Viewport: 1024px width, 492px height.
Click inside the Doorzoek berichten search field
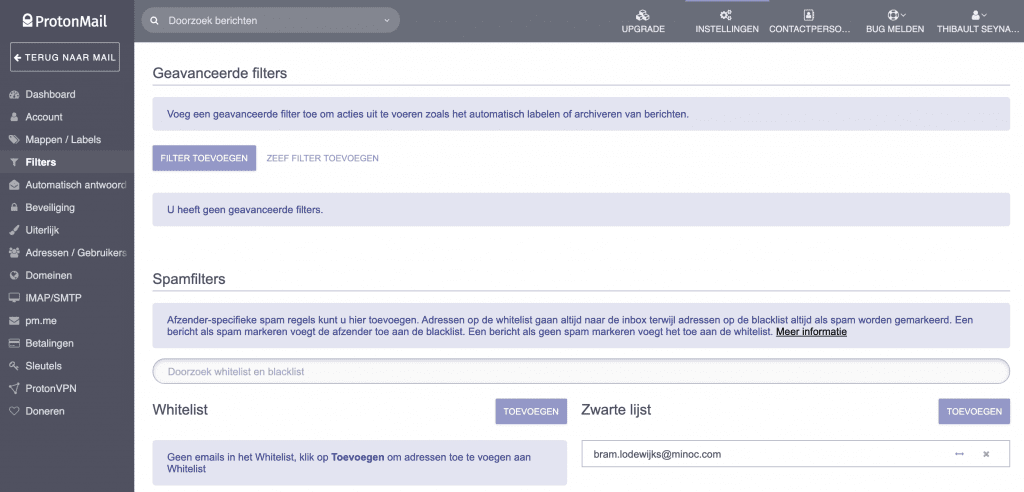(x=270, y=20)
